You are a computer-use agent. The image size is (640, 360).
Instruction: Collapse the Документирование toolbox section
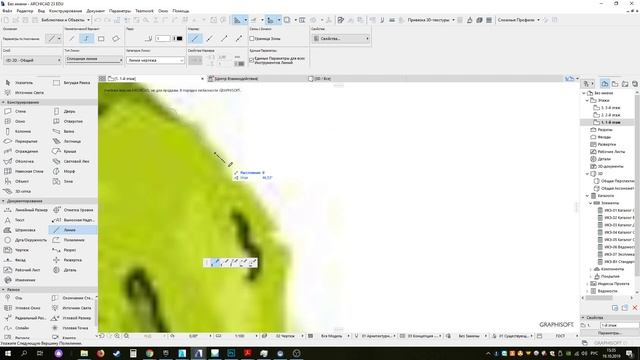(4, 201)
